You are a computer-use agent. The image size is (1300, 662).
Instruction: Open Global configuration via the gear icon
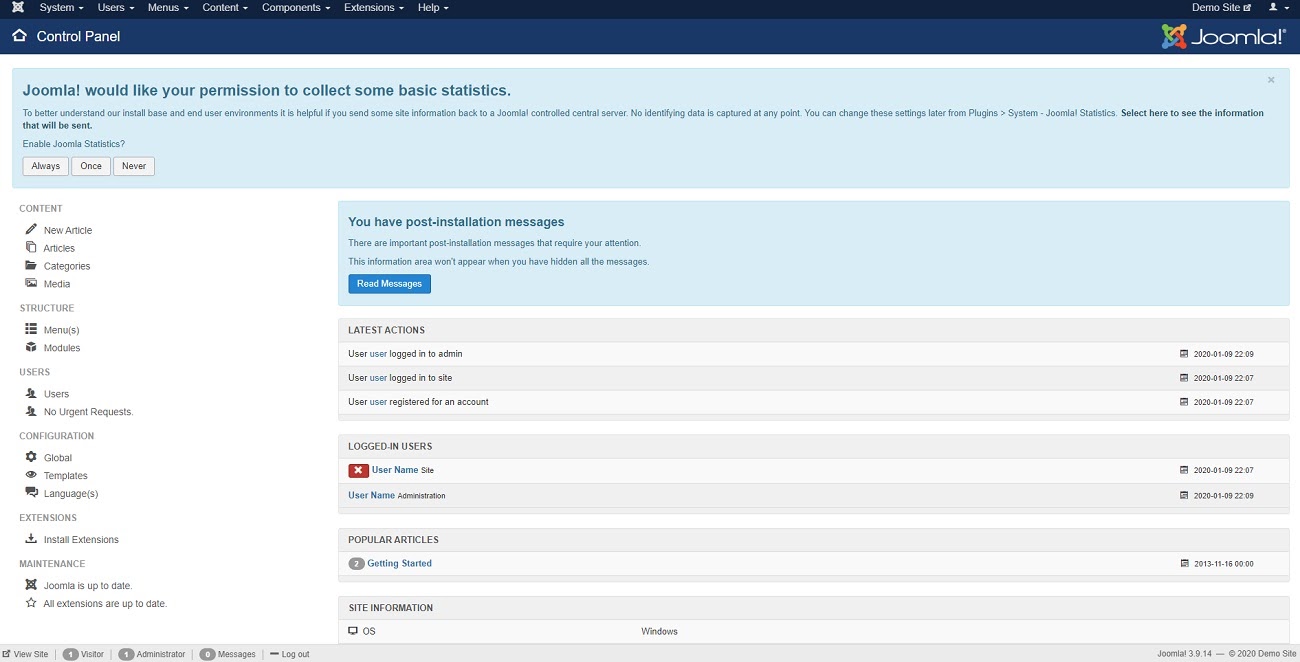(31, 457)
